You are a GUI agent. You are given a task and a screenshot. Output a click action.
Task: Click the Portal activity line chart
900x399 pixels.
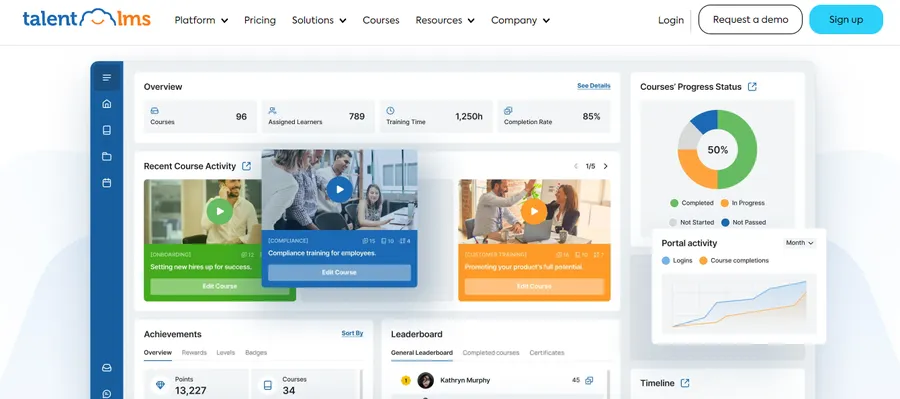(739, 304)
